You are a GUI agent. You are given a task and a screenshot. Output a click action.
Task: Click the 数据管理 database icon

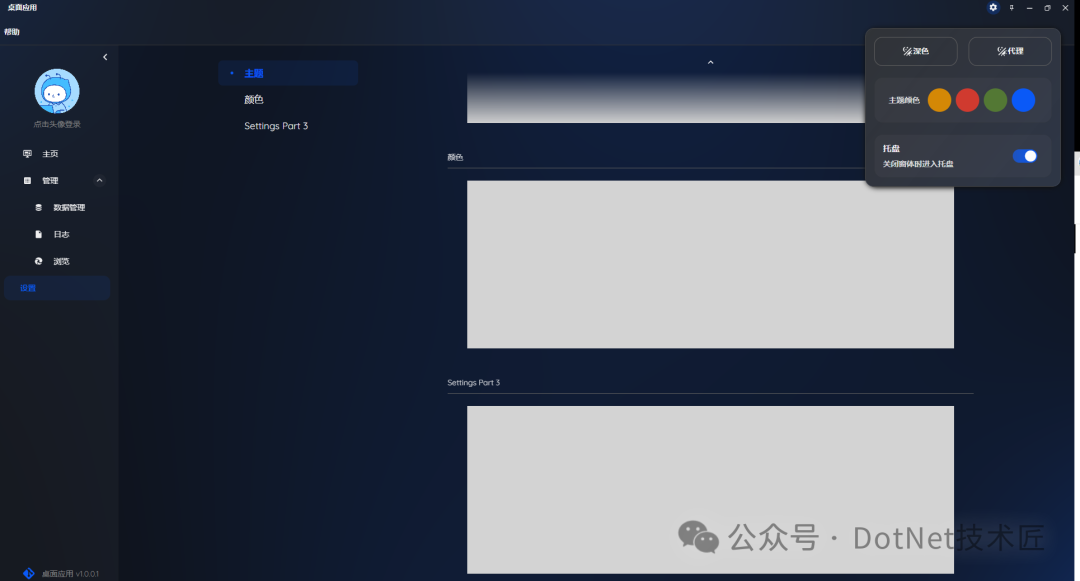click(x=39, y=207)
